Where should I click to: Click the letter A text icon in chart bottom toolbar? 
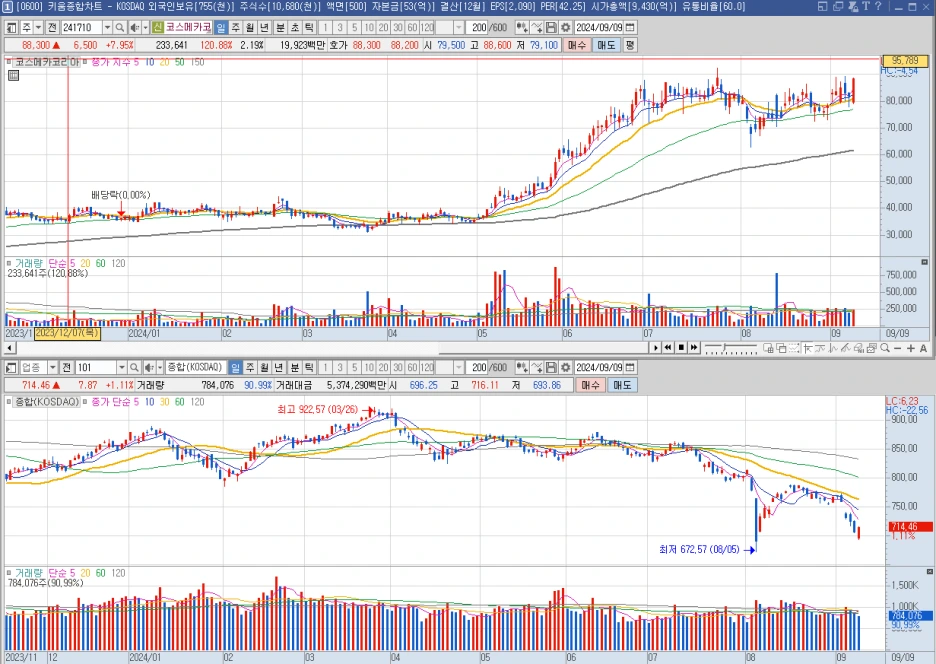click(x=923, y=348)
